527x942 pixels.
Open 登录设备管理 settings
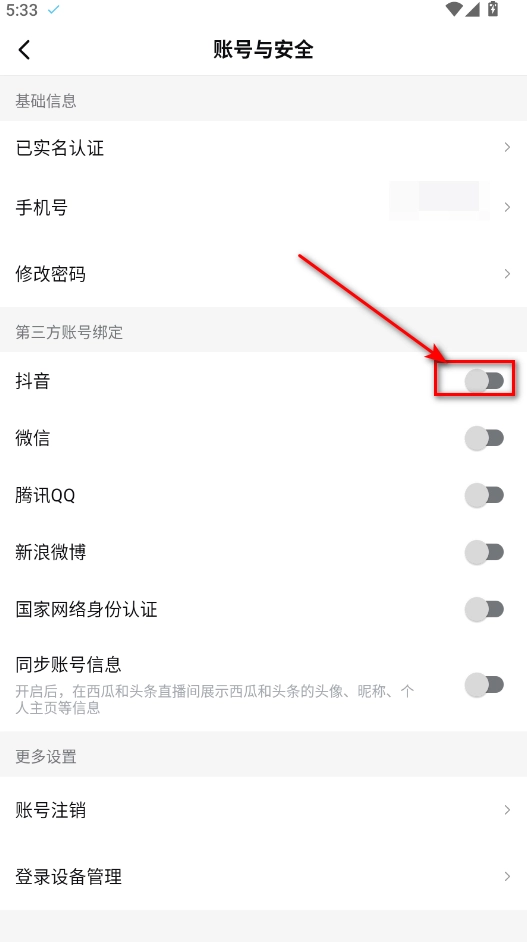pyautogui.click(x=263, y=876)
